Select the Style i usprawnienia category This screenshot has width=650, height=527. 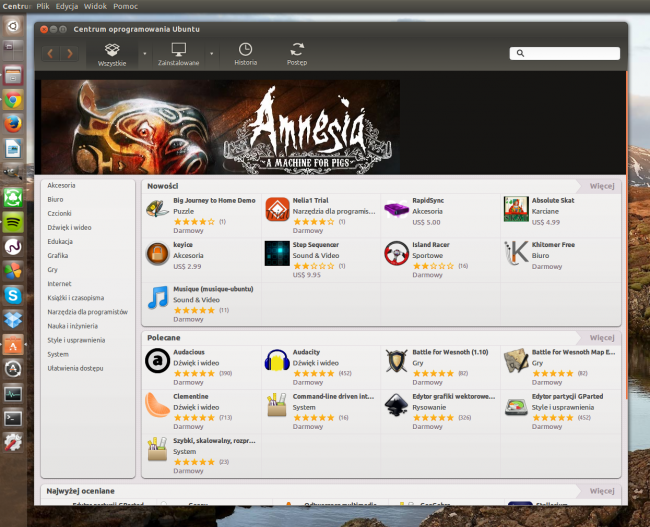point(76,340)
